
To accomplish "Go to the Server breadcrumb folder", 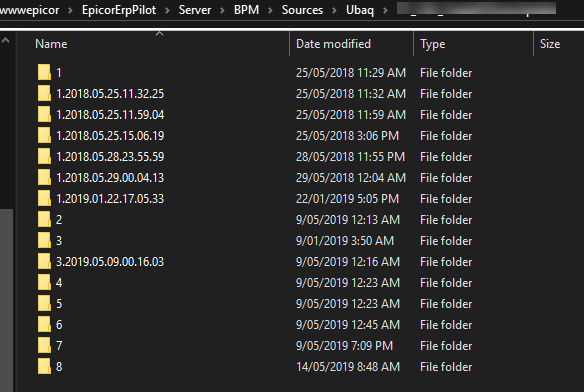I will point(195,10).
